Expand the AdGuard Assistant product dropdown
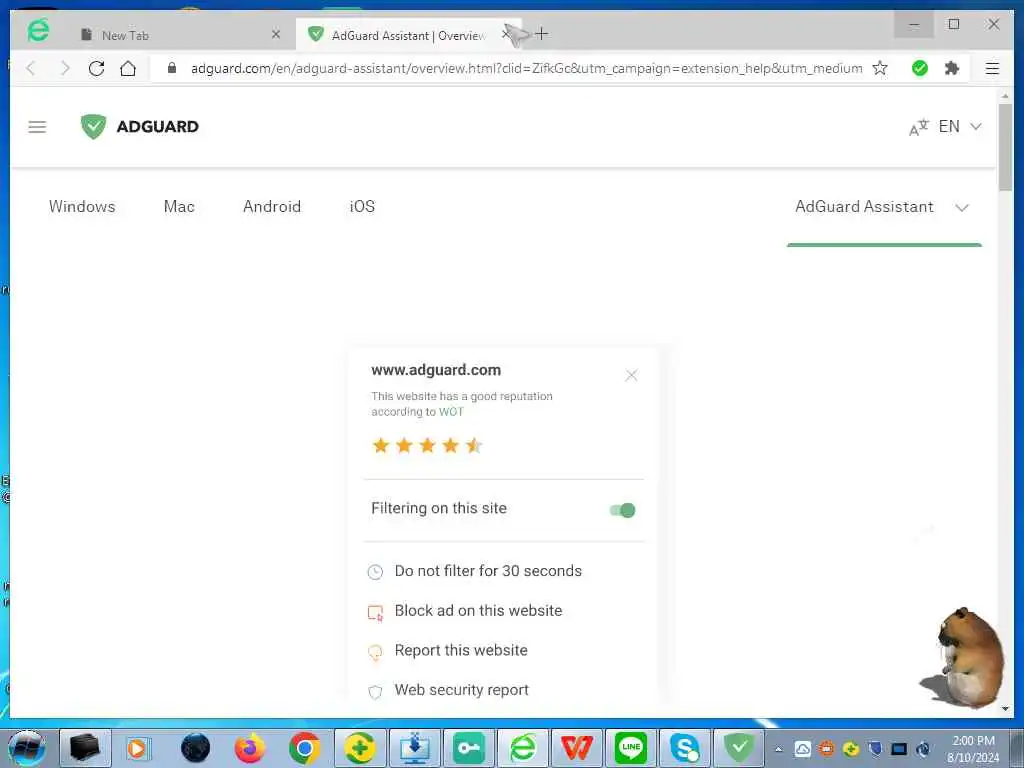 coord(882,207)
